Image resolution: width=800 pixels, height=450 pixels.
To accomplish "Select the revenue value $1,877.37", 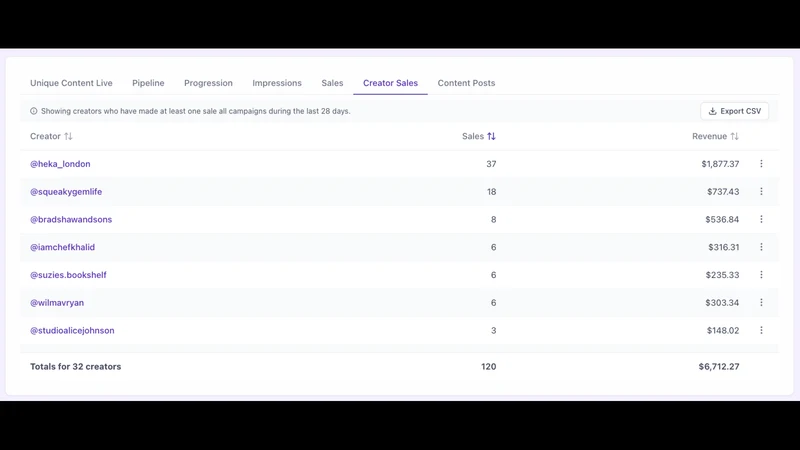I will pos(720,164).
